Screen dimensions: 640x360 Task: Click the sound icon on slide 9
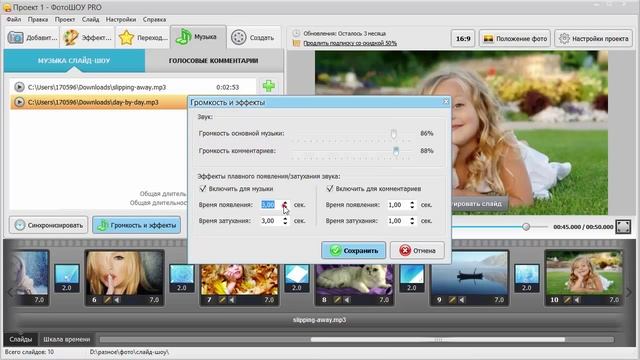(462, 300)
